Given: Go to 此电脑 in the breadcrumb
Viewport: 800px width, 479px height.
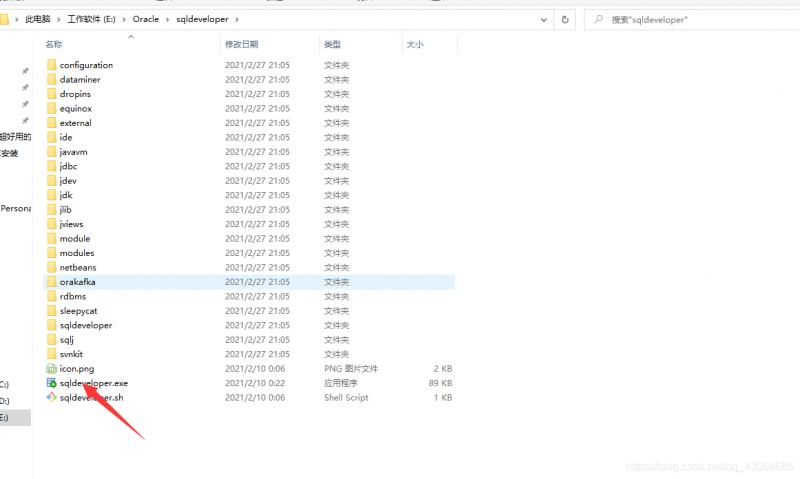Looking at the screenshot, I should pos(38,19).
